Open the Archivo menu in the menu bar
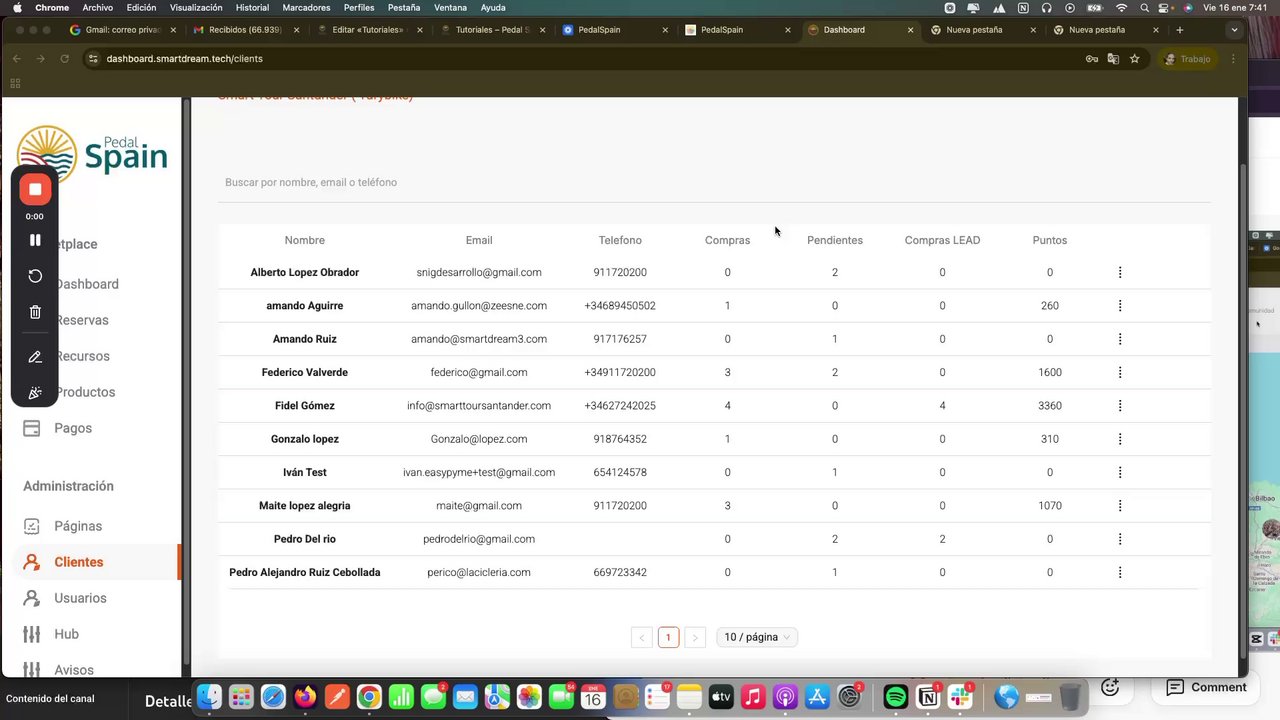 [98, 7]
